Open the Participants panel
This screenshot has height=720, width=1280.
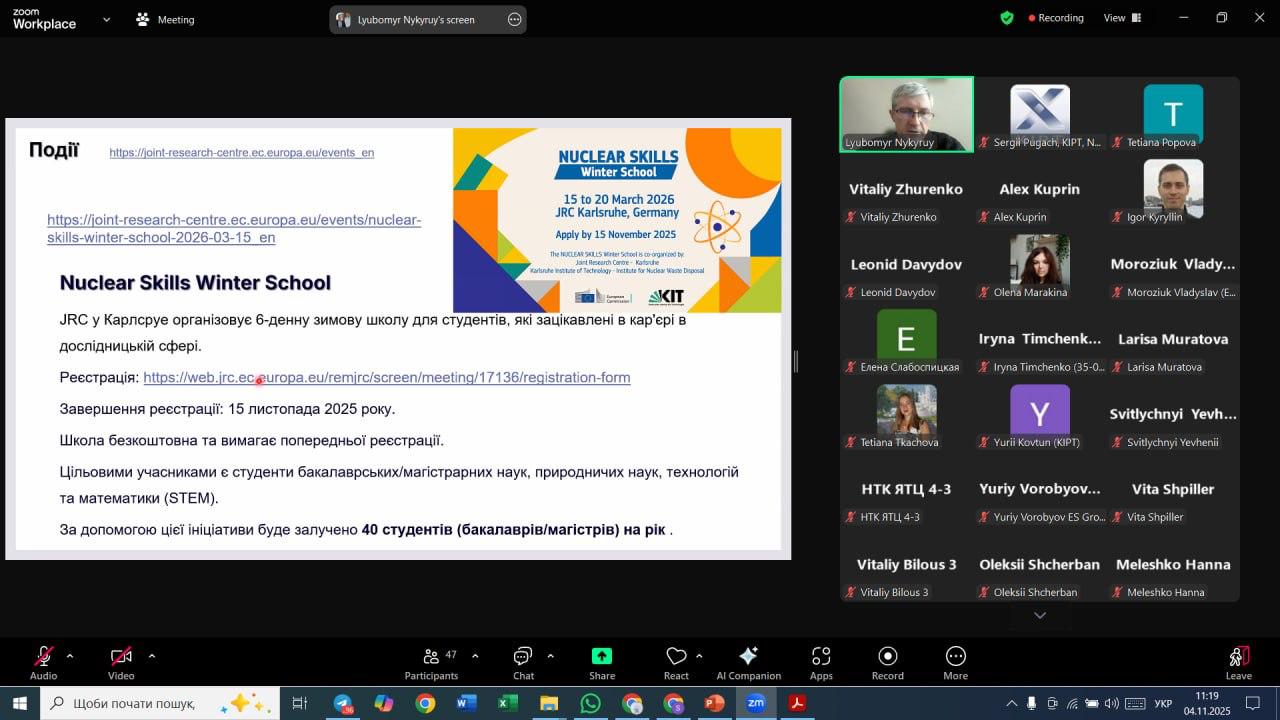431,662
